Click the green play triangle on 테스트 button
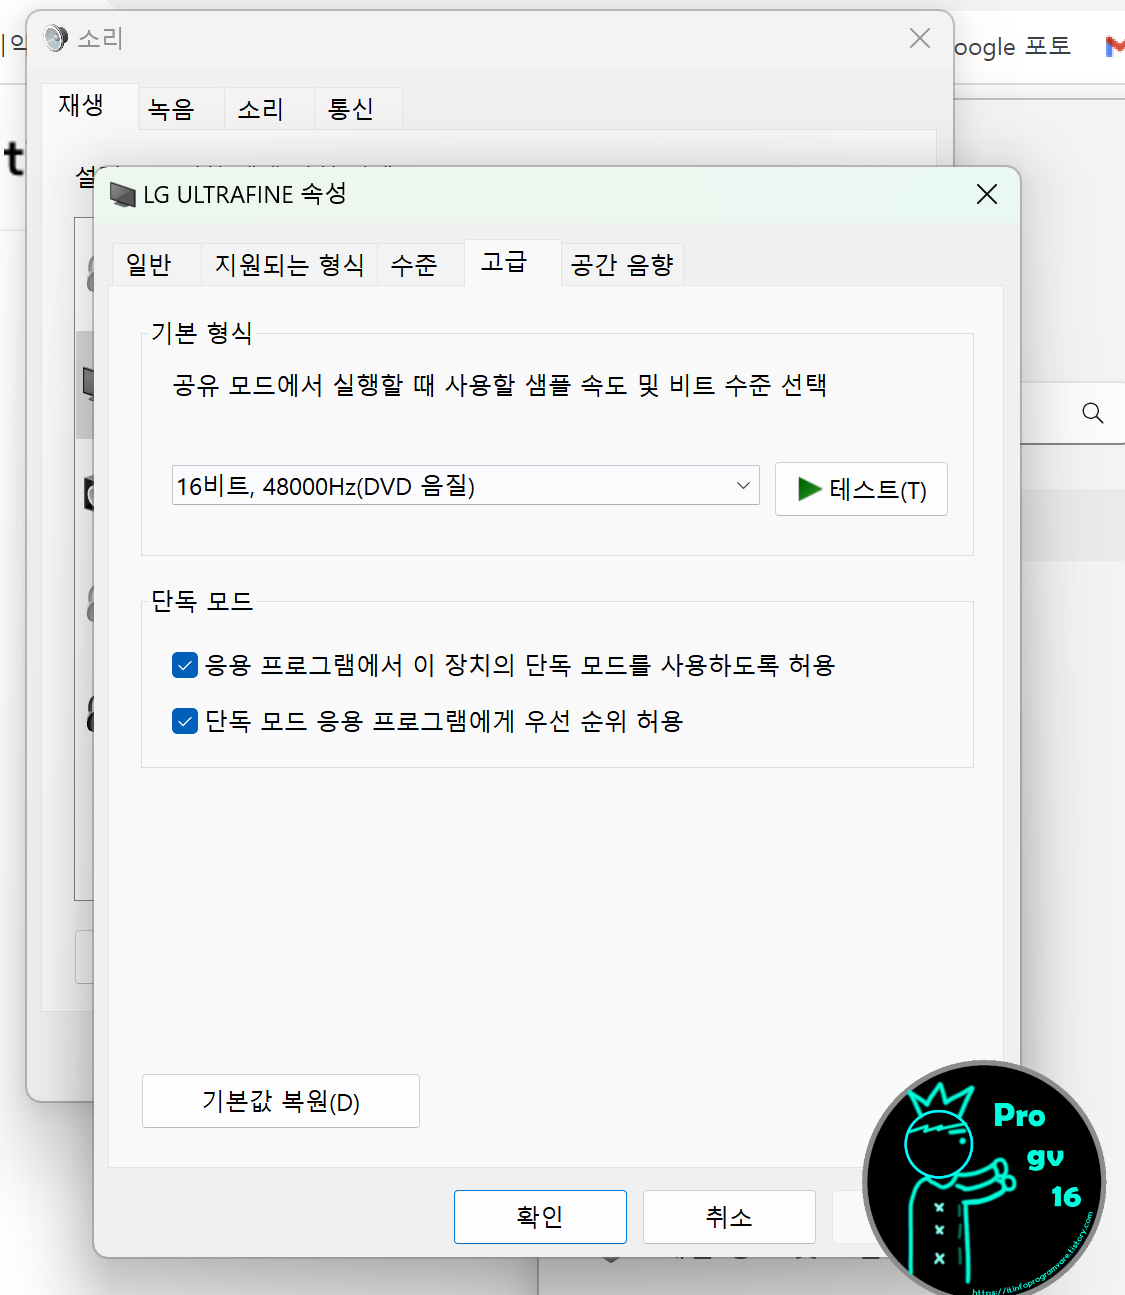Screen dimensions: 1125x1295 pos(808,489)
